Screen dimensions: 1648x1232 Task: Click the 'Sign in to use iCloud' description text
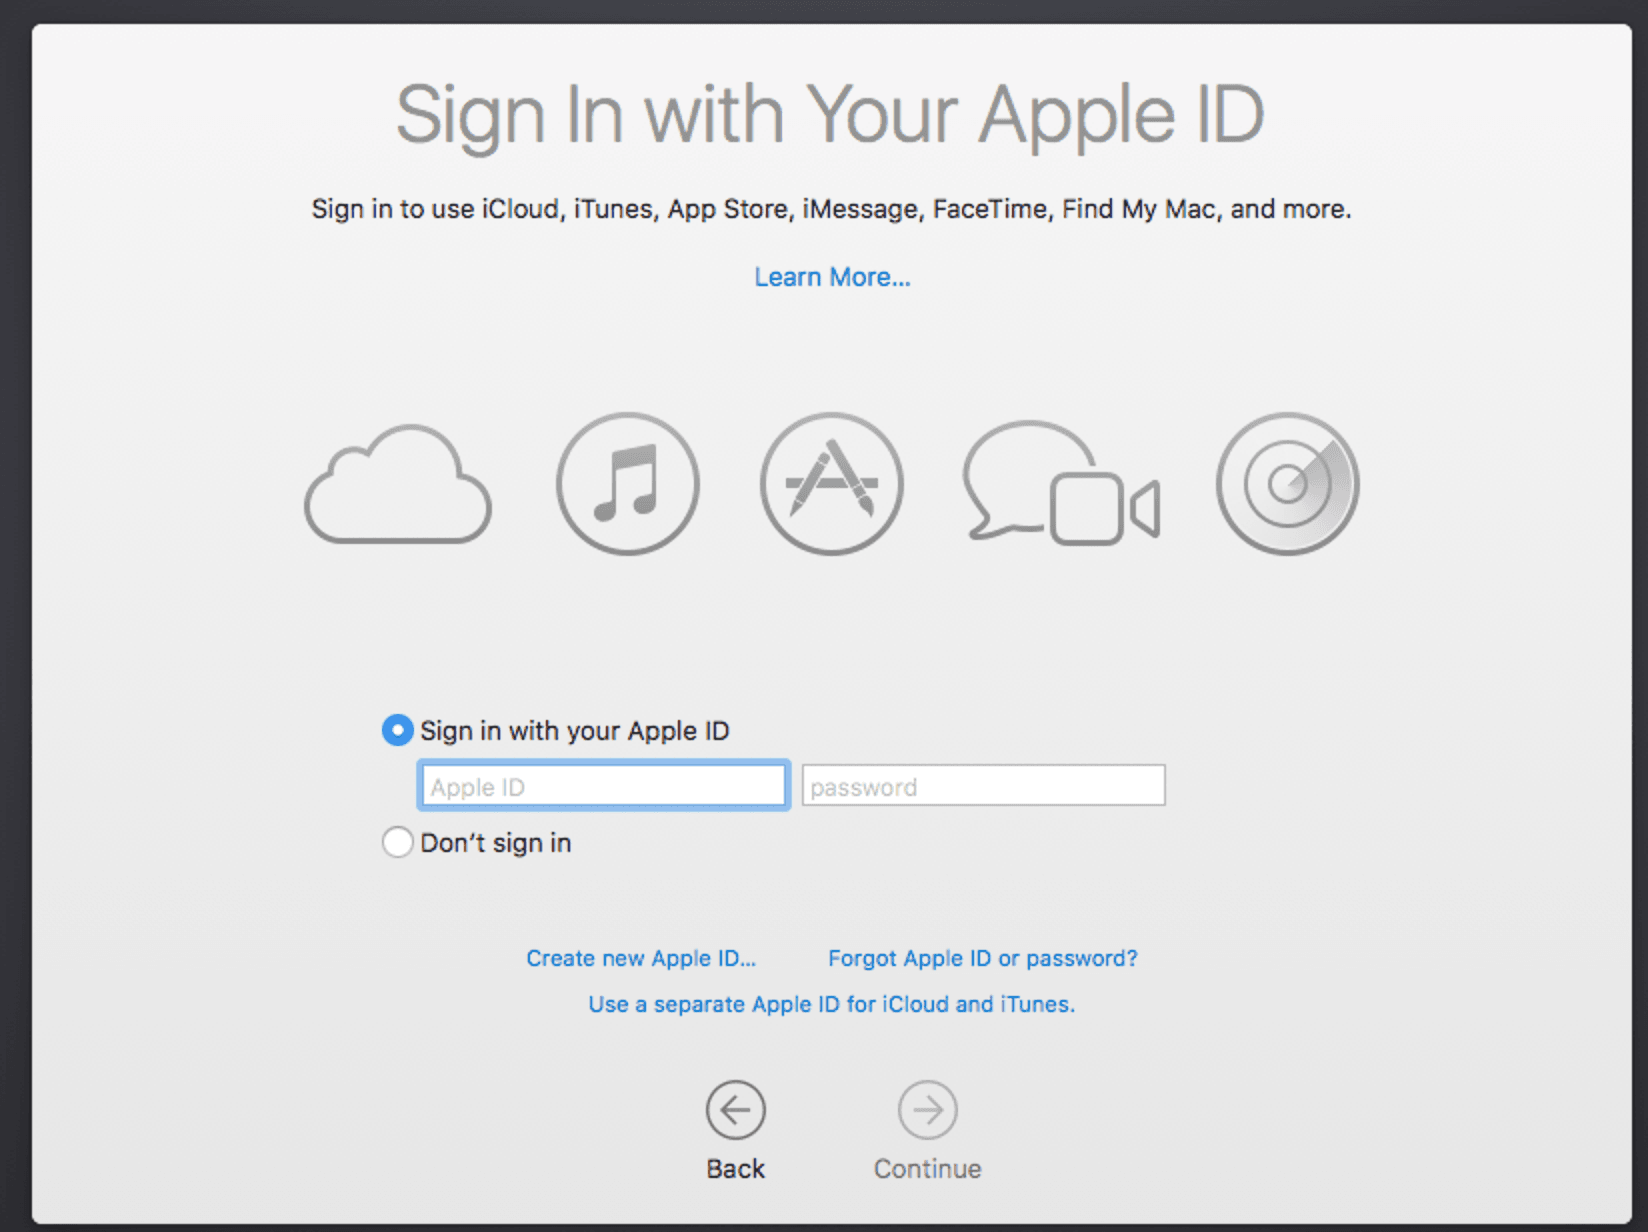(x=830, y=209)
